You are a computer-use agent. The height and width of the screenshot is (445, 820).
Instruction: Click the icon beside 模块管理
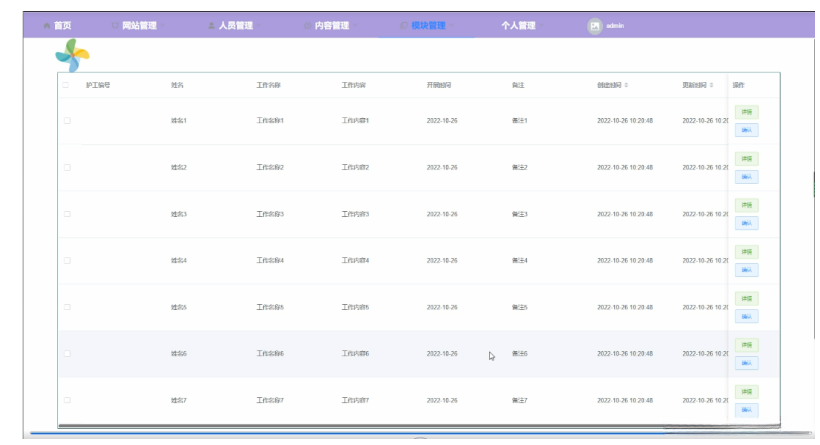pyautogui.click(x=404, y=26)
